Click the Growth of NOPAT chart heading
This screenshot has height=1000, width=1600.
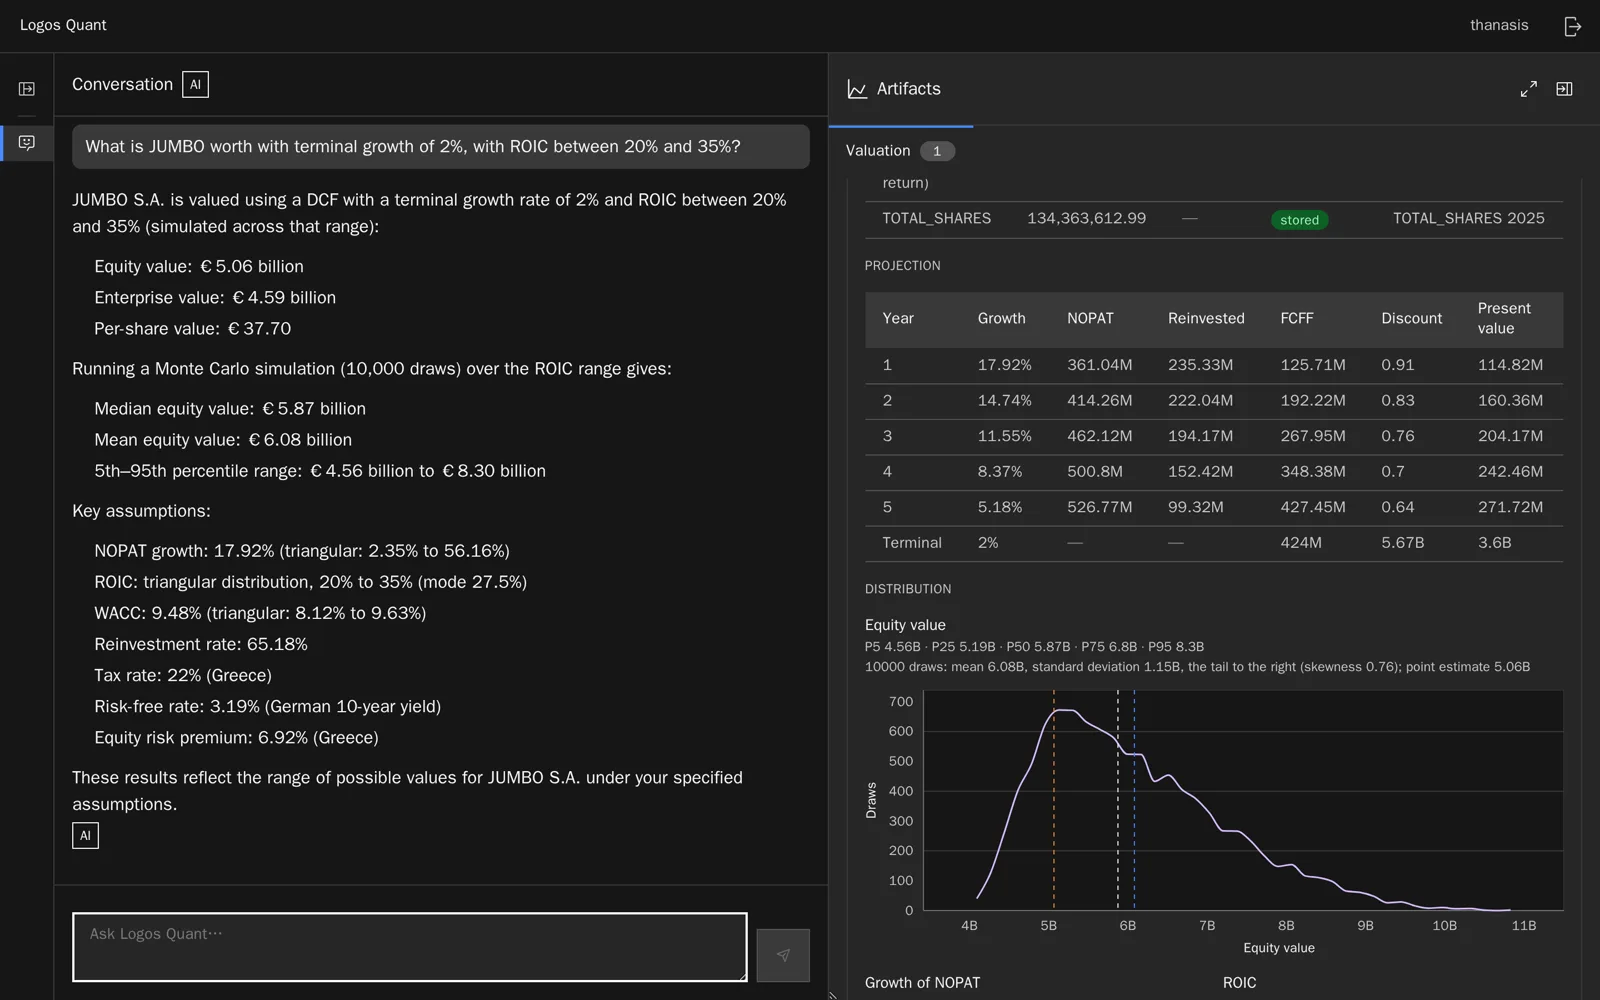(922, 983)
